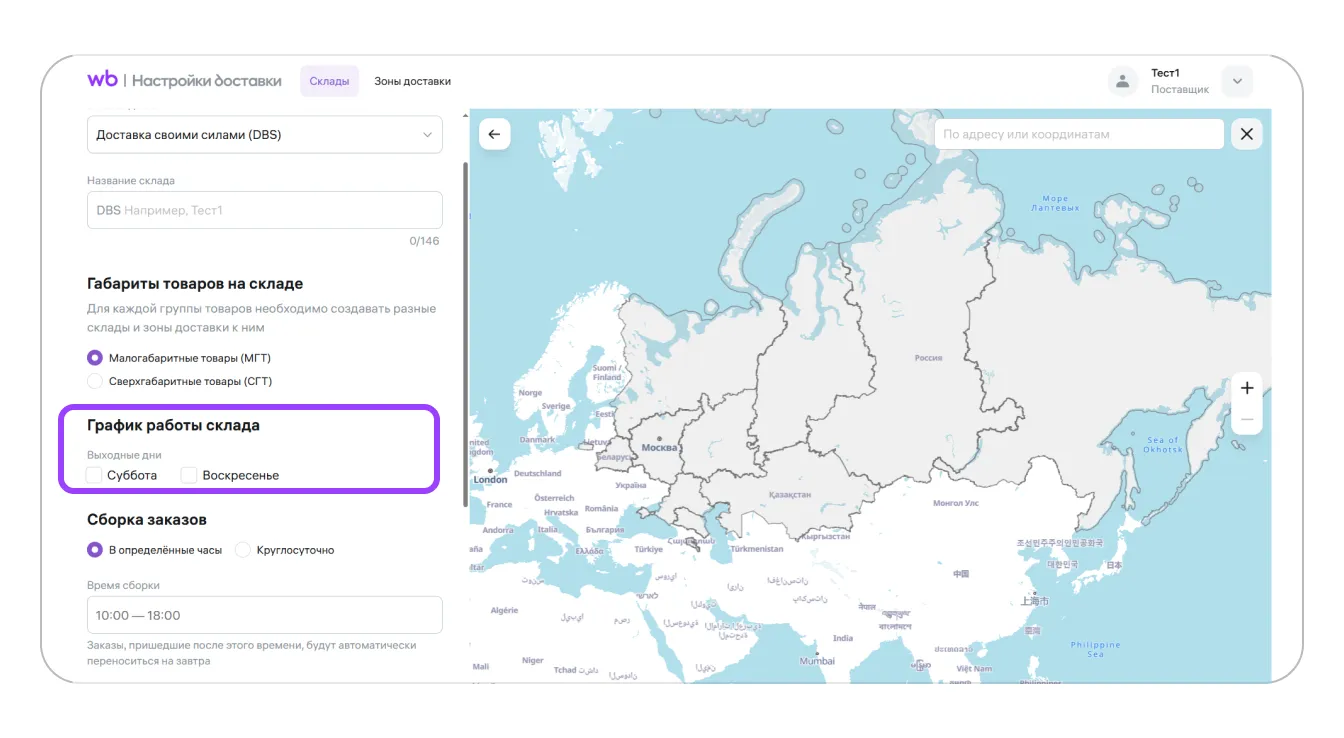Click the map address search field
Screen dimensions: 1344x738
(1078, 134)
